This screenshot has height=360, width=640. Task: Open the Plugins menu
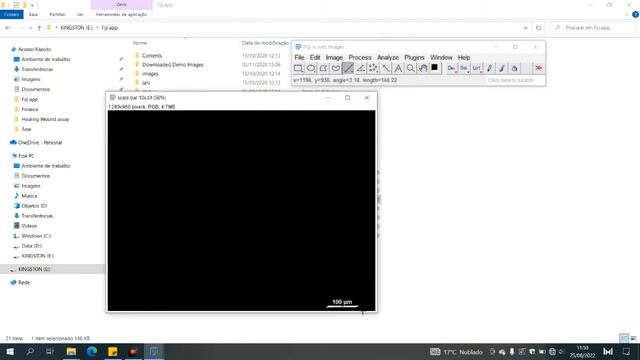(x=414, y=58)
